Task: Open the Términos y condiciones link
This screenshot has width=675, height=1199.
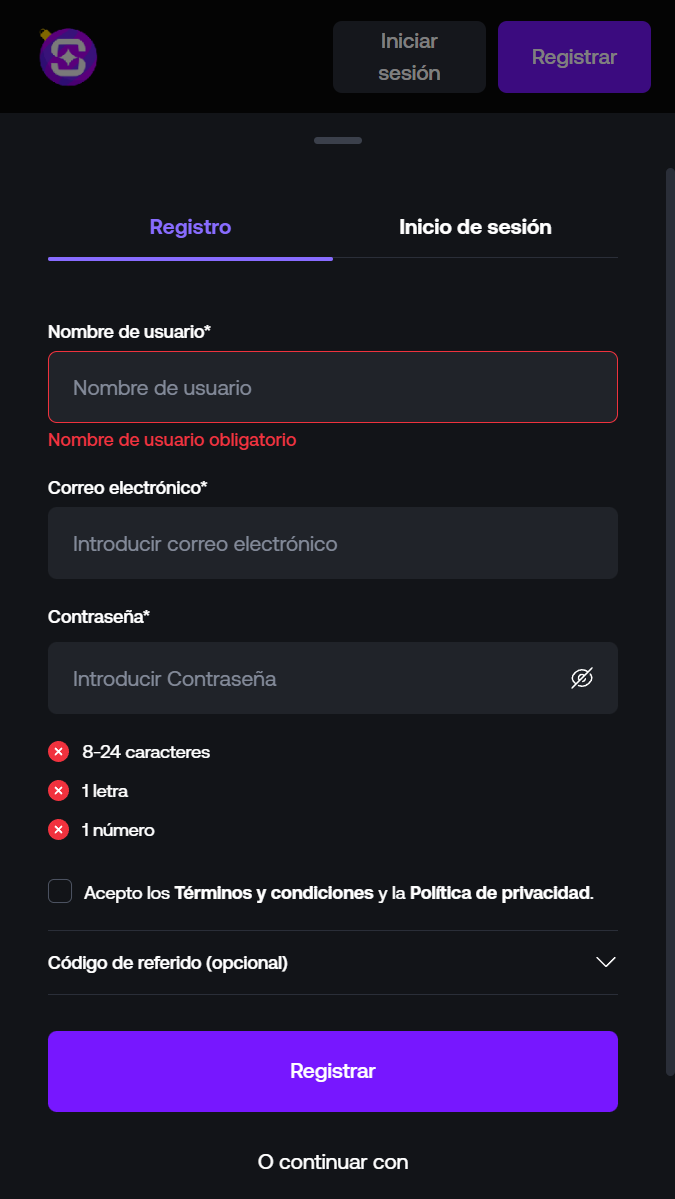Action: click(x=274, y=893)
